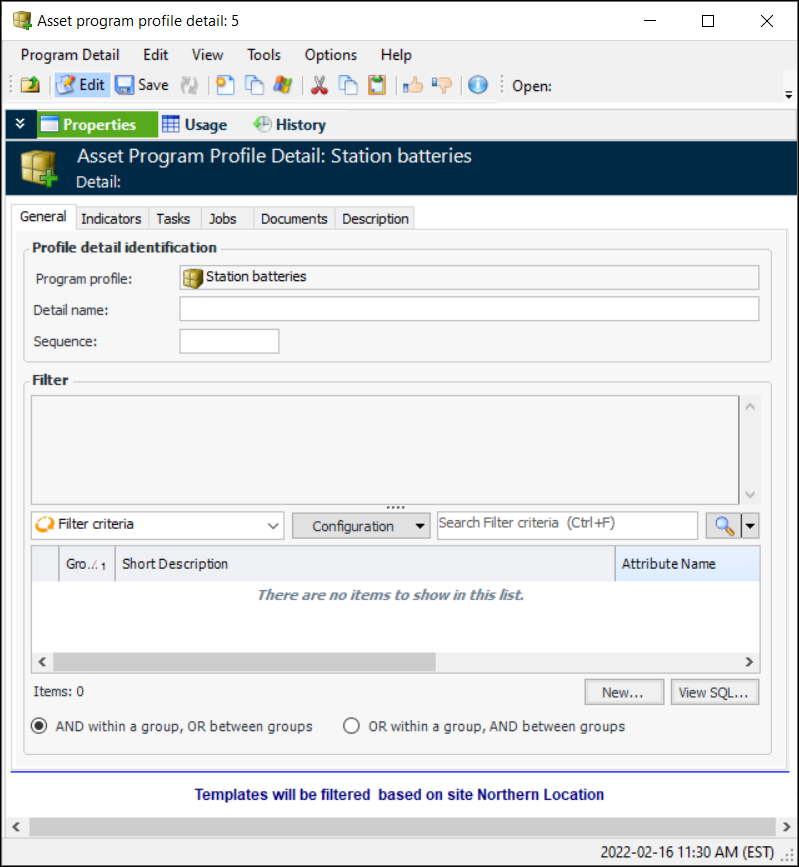
Task: Sort by the Gro... column header
Action: coord(87,564)
